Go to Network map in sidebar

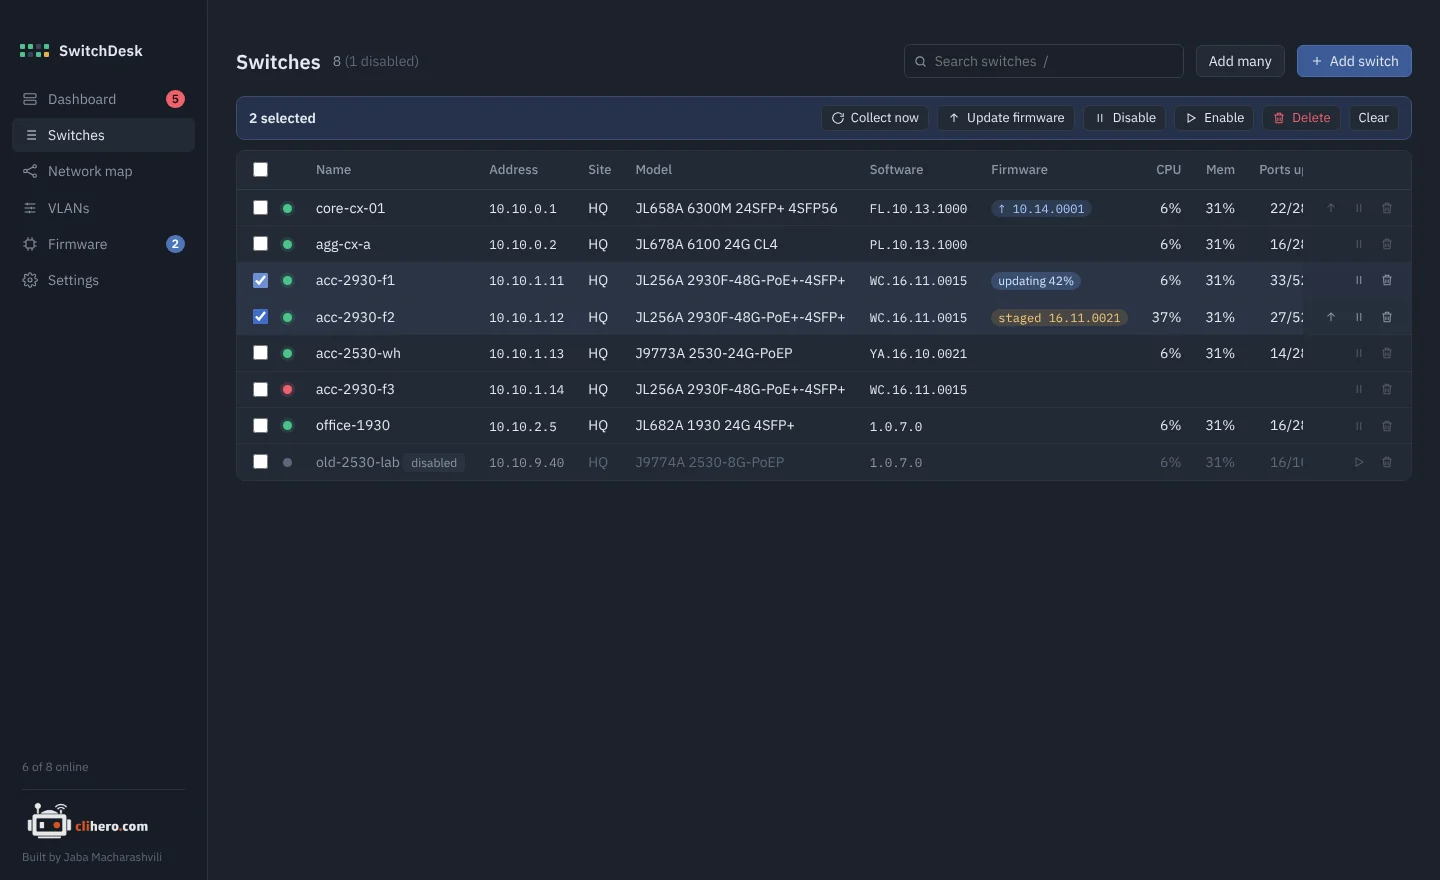(x=103, y=171)
